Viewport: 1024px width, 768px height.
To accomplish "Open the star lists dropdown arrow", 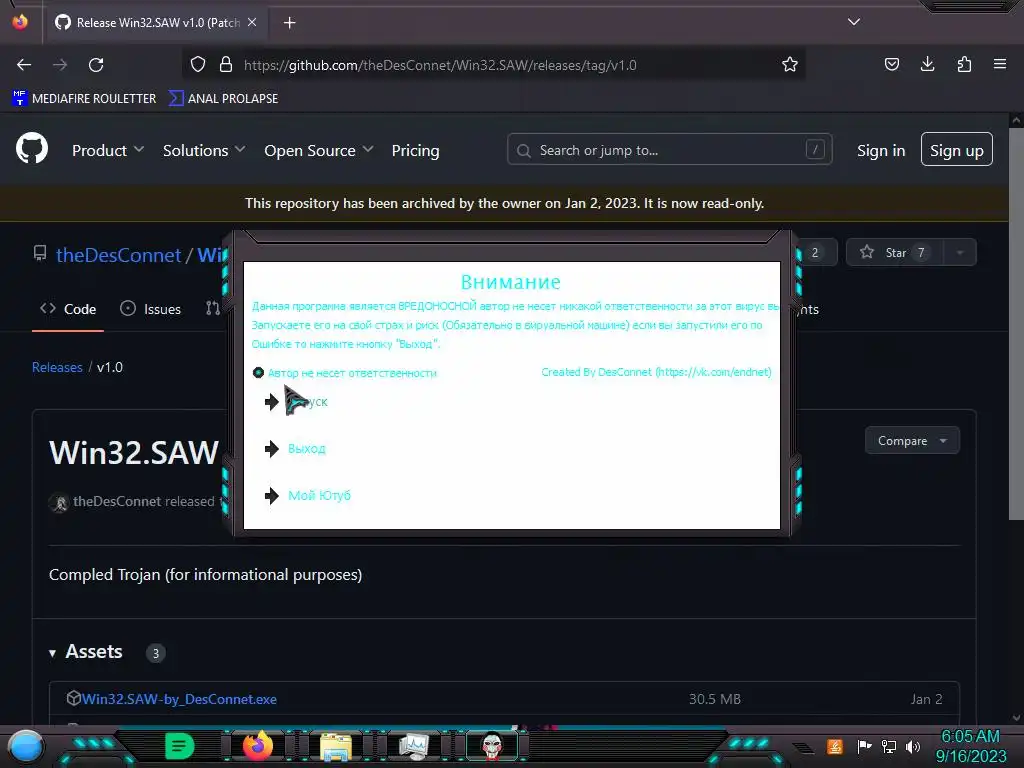I will coord(960,253).
